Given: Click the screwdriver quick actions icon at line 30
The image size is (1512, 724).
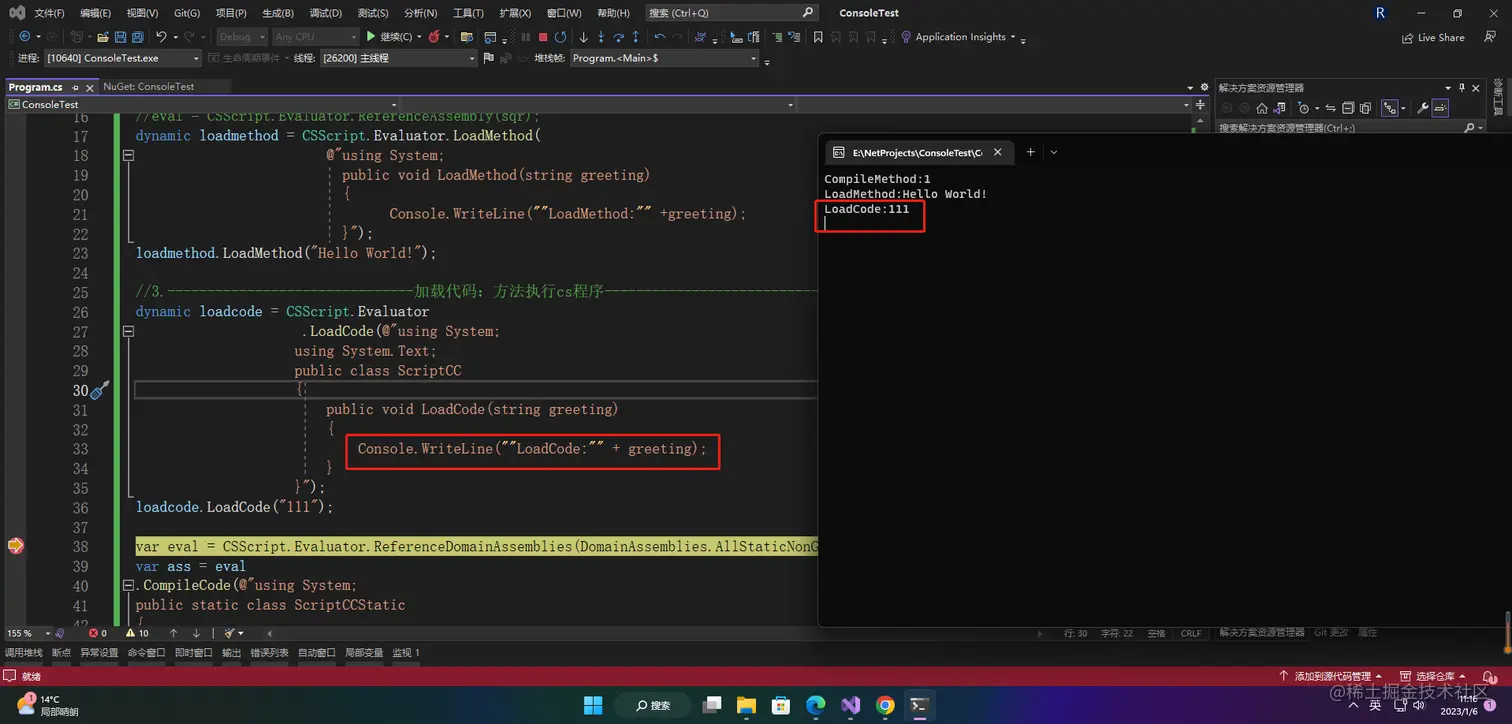Looking at the screenshot, I should point(99,390).
